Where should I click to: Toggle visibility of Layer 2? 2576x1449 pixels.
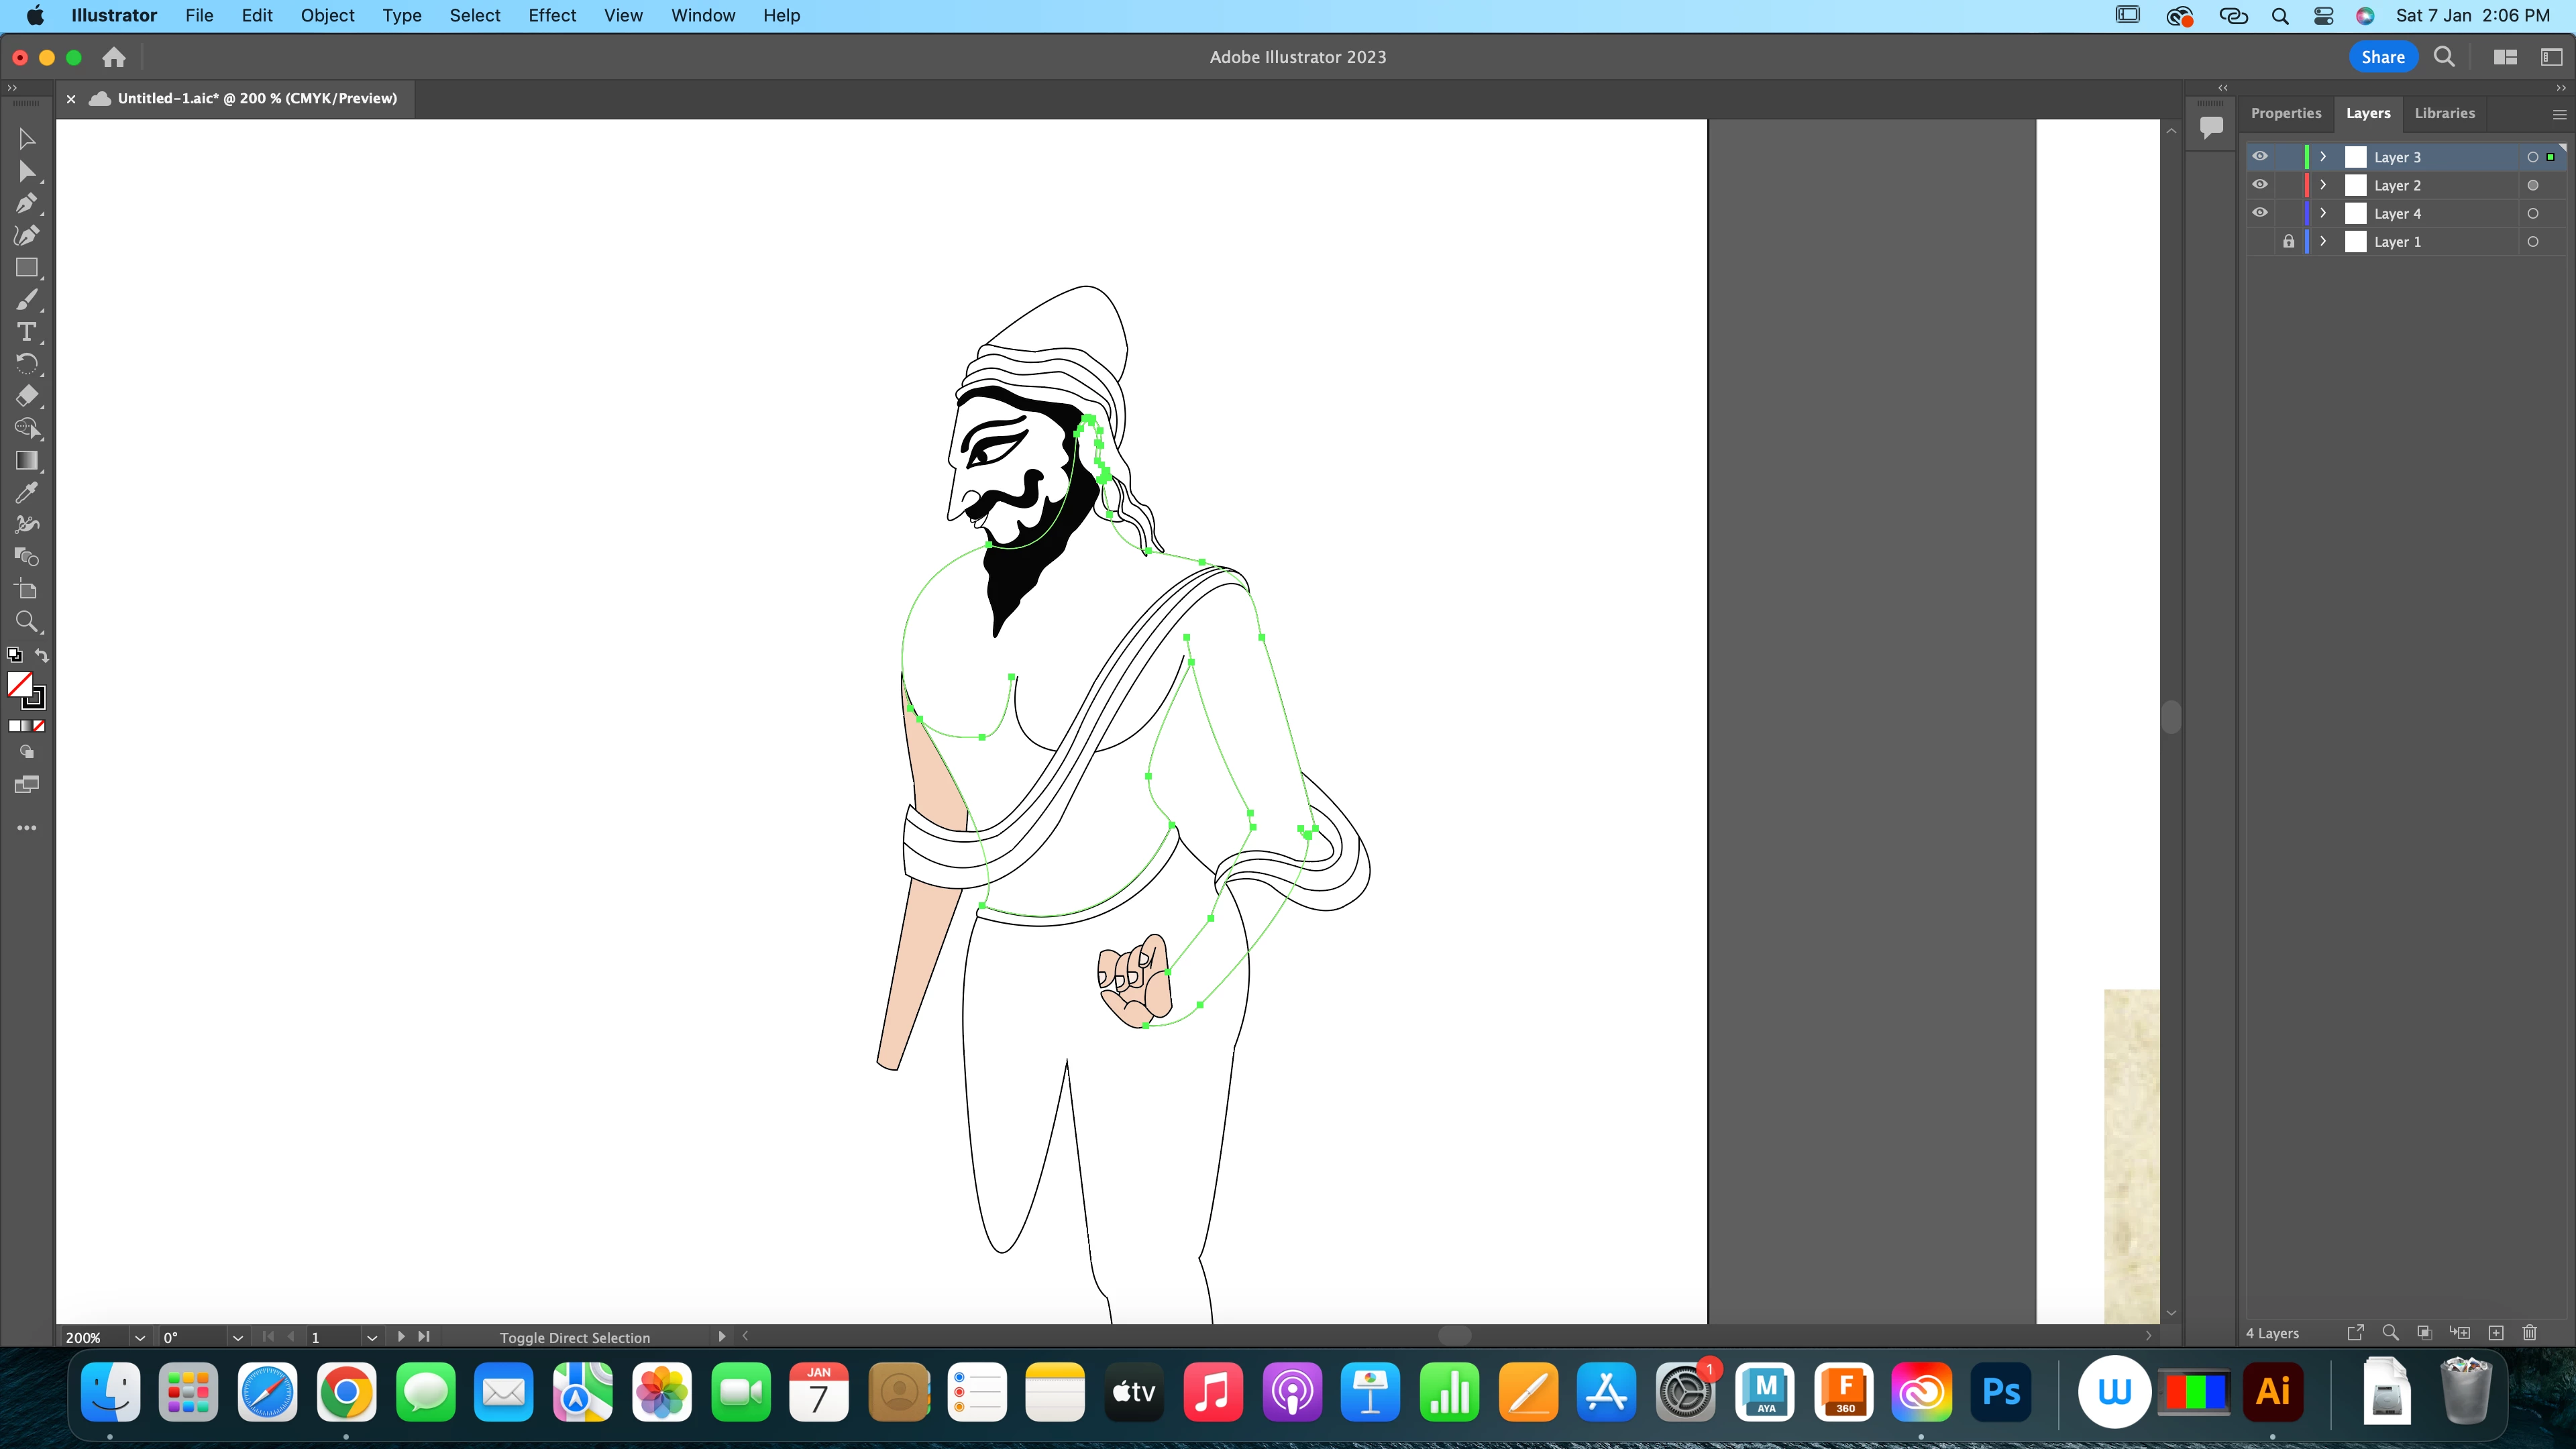tap(2260, 185)
